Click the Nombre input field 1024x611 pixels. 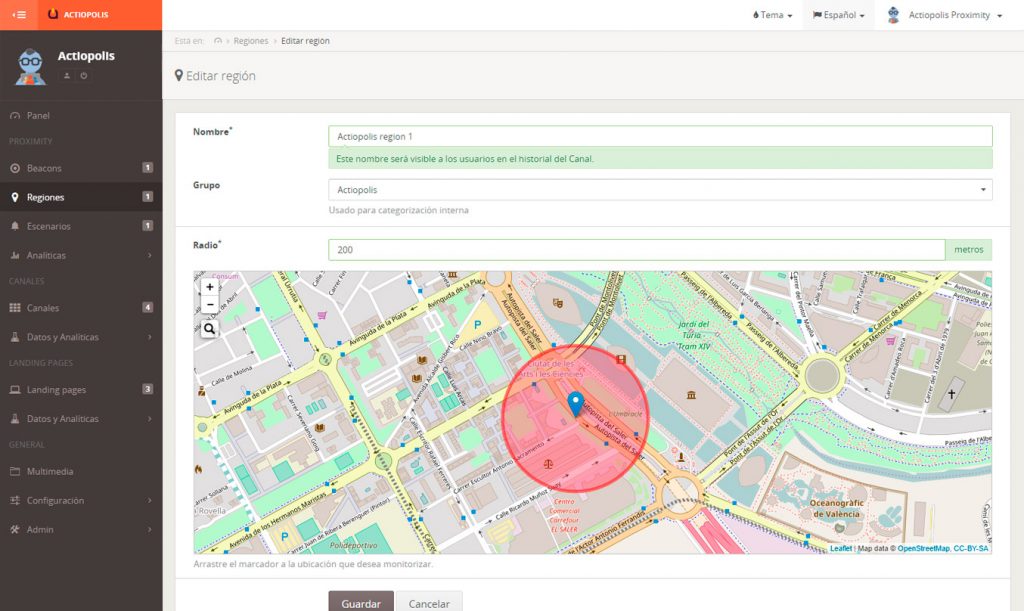pos(660,136)
